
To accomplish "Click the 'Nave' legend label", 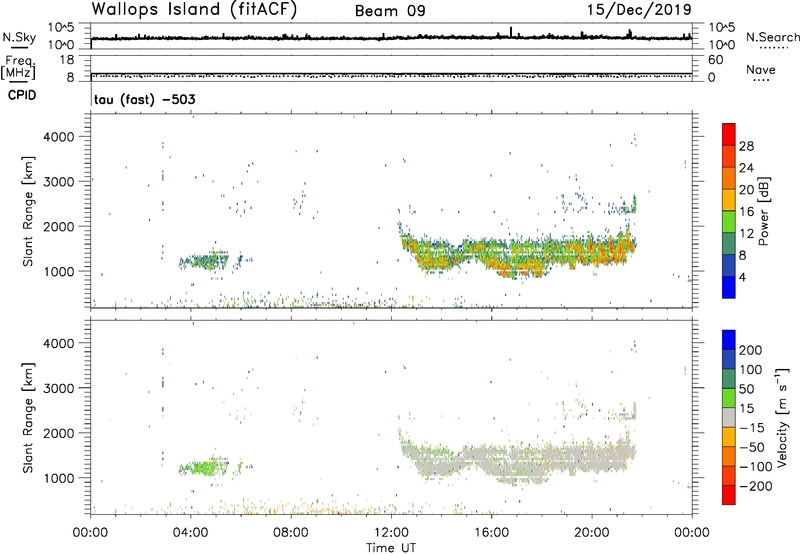I will pos(760,70).
